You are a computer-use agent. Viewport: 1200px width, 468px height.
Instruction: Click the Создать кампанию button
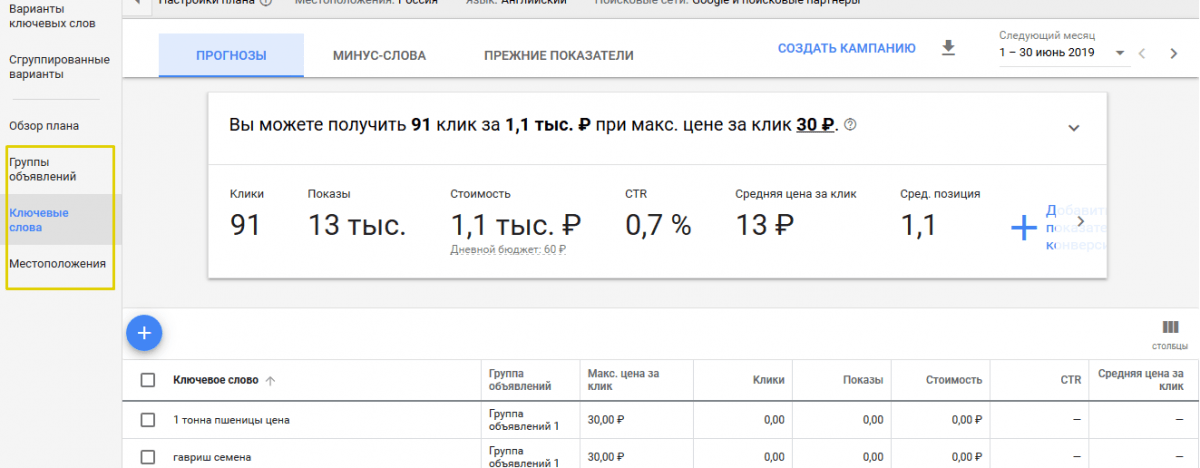click(846, 48)
